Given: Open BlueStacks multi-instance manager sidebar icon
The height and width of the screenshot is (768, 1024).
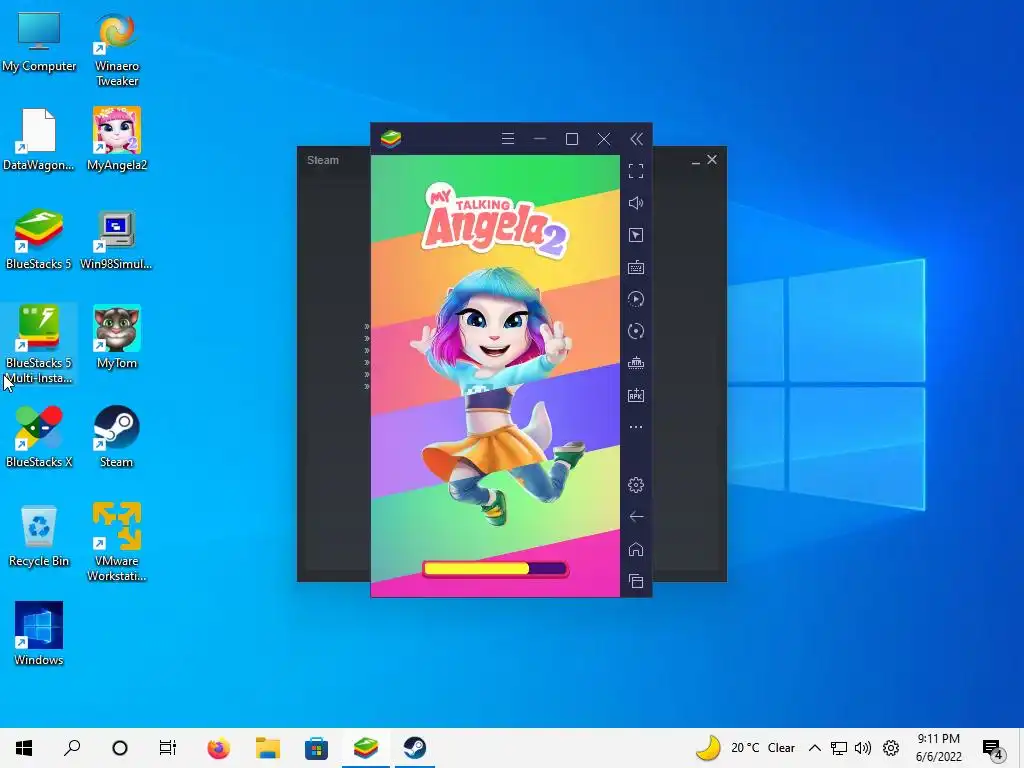Looking at the screenshot, I should (636, 363).
